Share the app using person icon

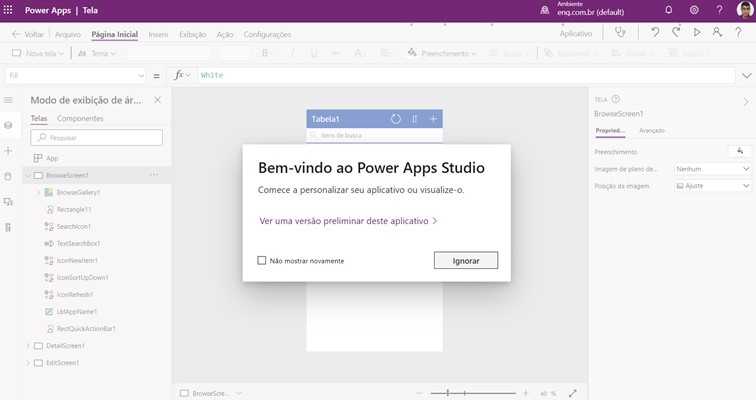point(717,32)
